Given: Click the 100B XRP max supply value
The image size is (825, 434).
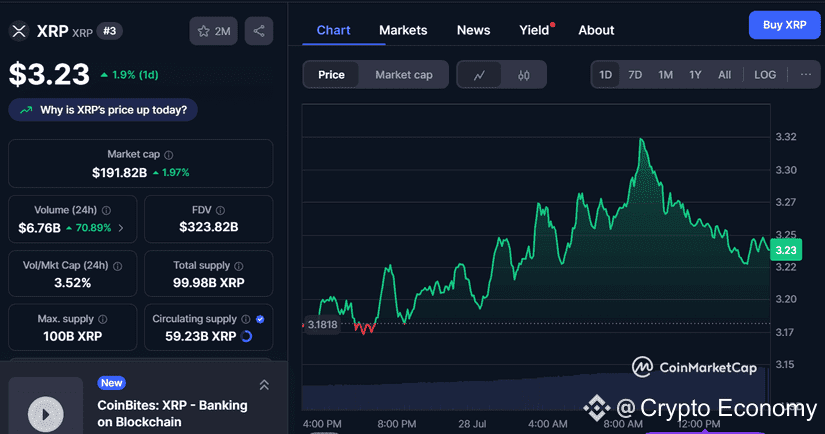Looking at the screenshot, I should [73, 336].
